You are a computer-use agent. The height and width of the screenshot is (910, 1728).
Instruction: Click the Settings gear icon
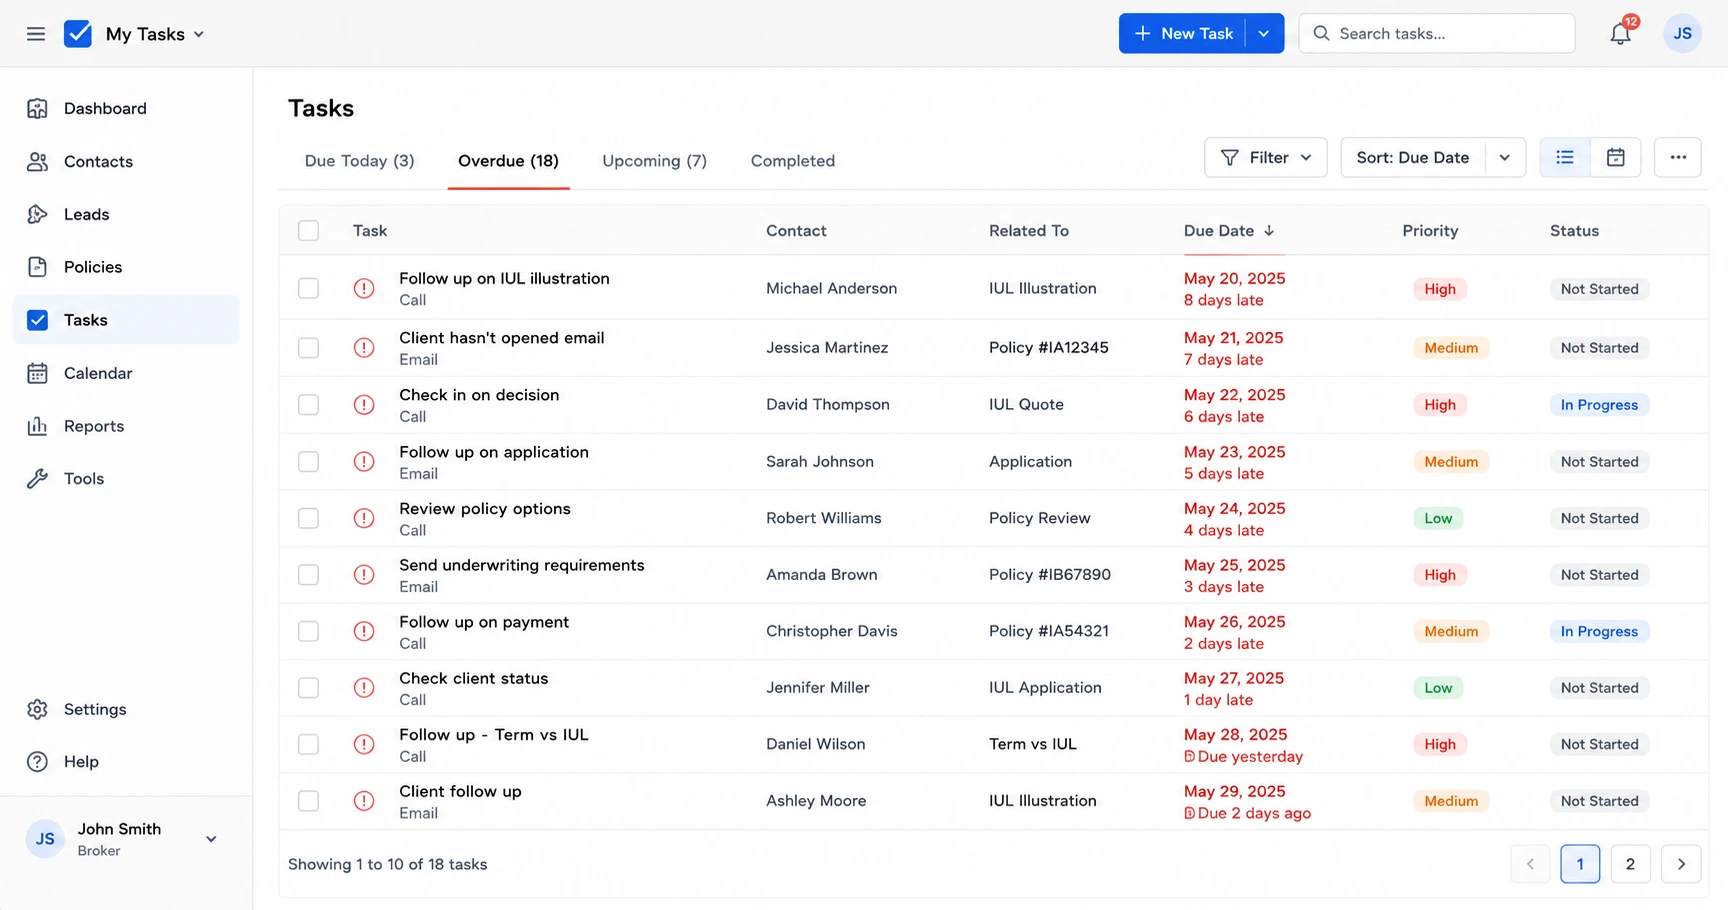(37, 709)
